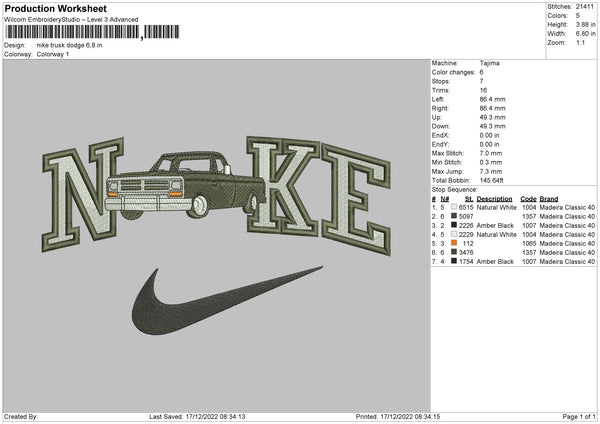Click 'Page 1 of 1' in the footer
The image size is (600, 424).
tap(579, 417)
